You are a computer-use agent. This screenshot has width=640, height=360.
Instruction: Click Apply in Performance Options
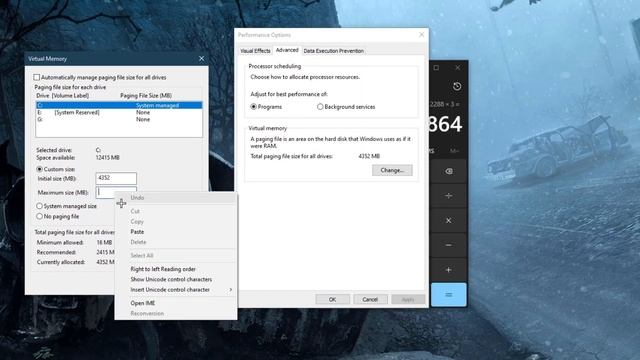[x=408, y=299]
